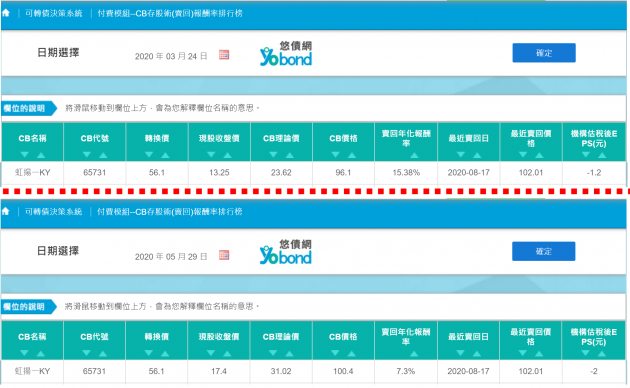
Task: Click the date field showing 2020年05月29日
Action: (171, 257)
